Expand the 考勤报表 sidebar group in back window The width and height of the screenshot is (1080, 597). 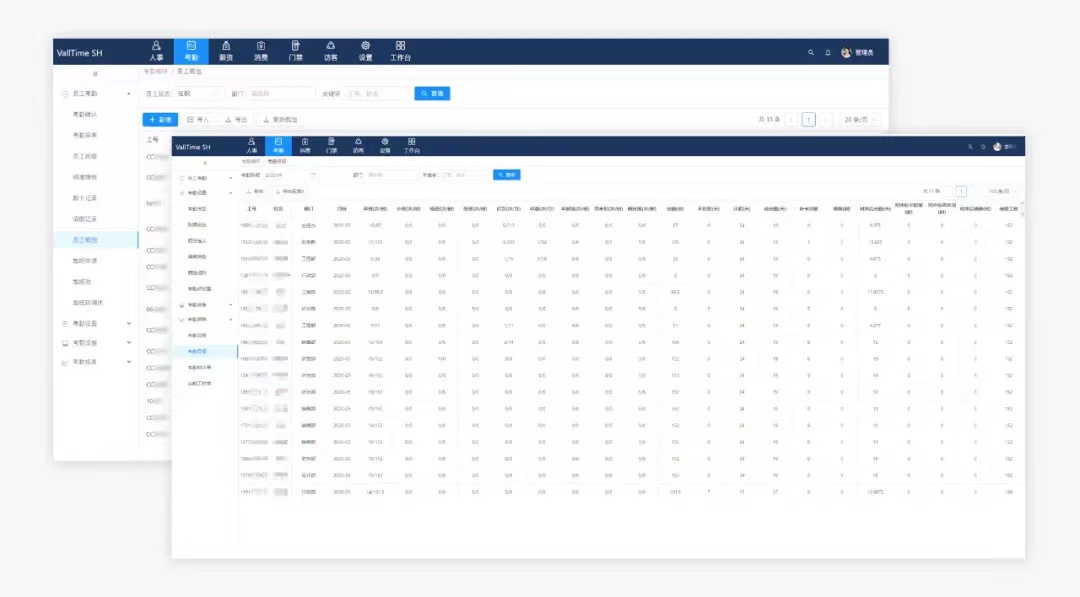[96, 361]
